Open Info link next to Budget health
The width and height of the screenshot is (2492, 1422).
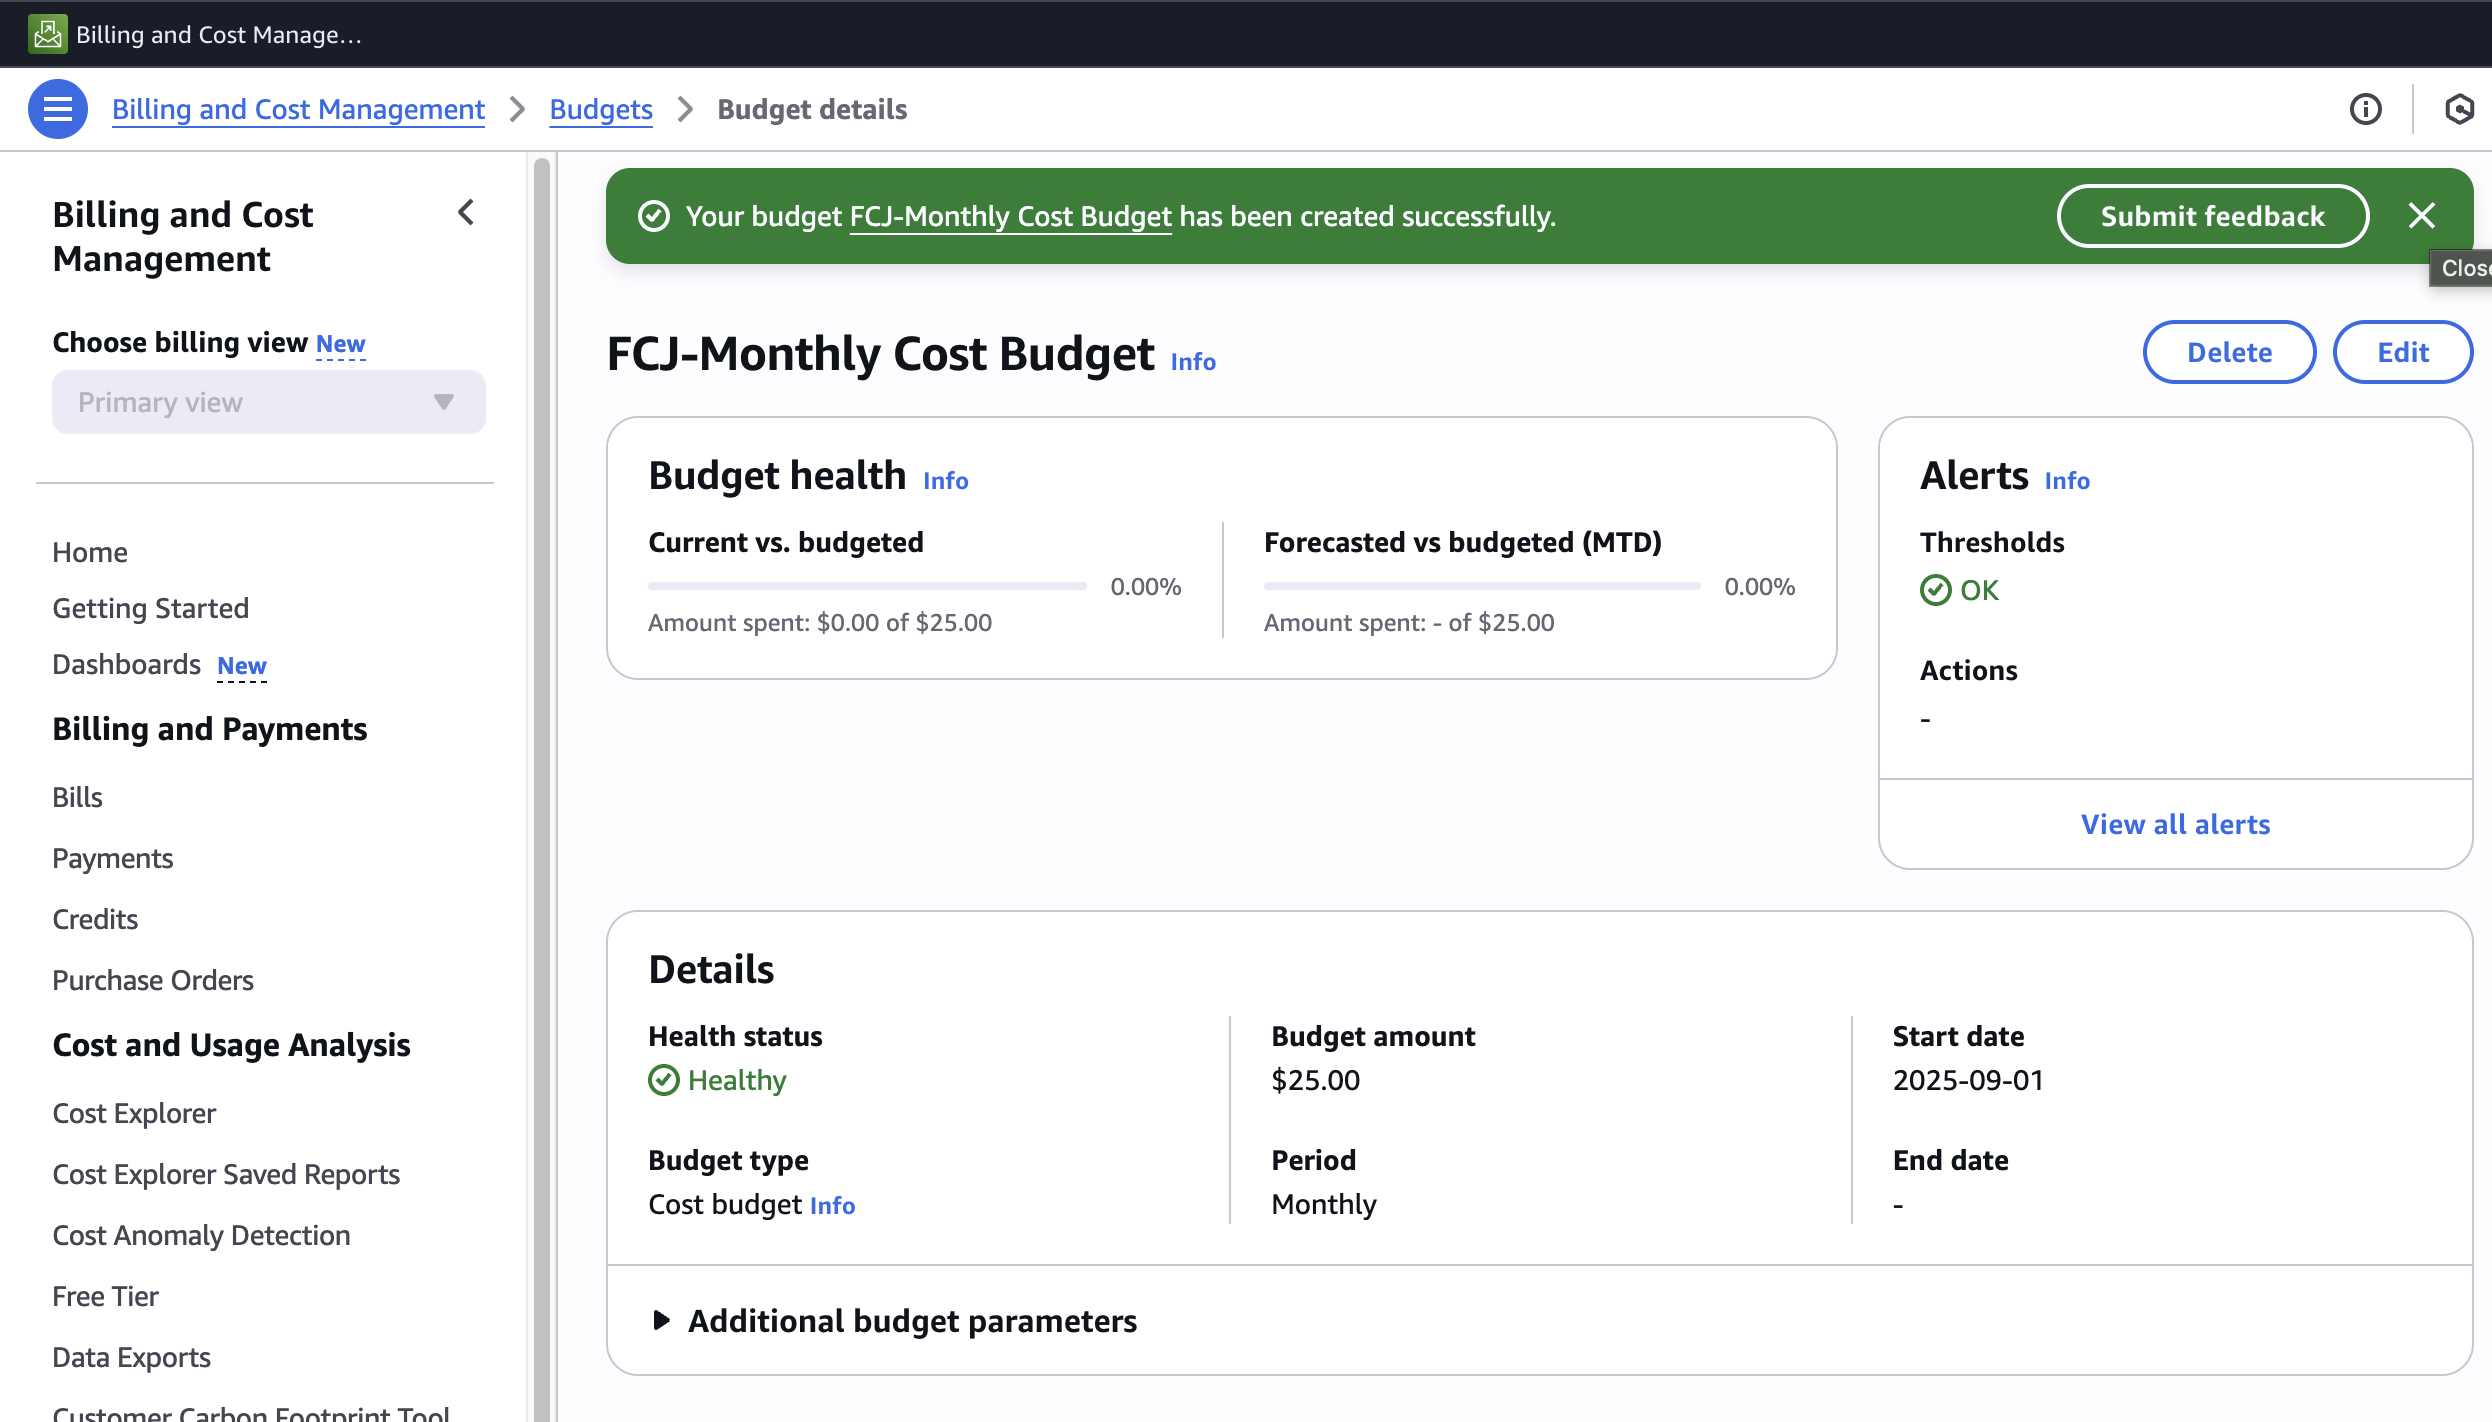point(945,480)
